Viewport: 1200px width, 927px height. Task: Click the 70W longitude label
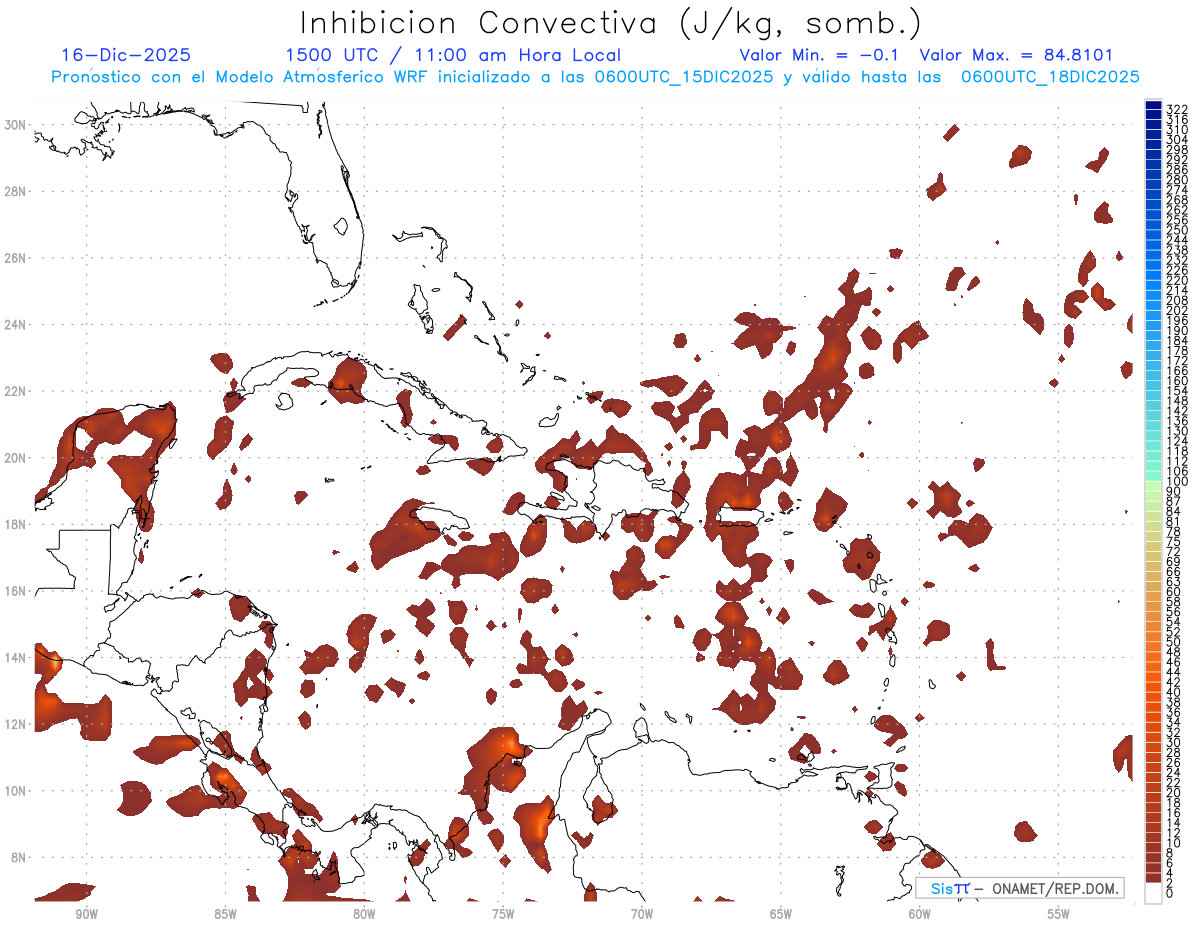point(642,914)
